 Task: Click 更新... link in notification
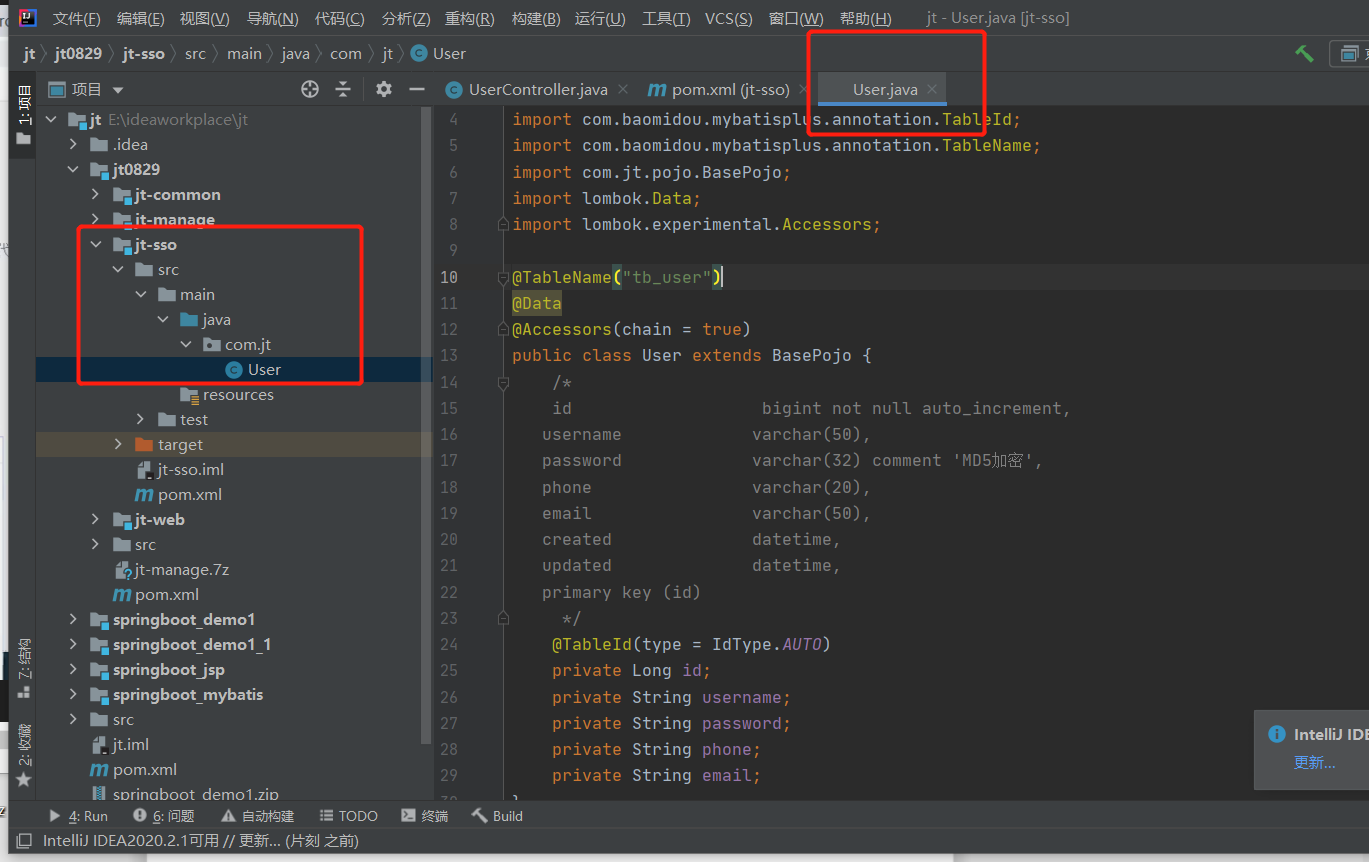(1314, 762)
